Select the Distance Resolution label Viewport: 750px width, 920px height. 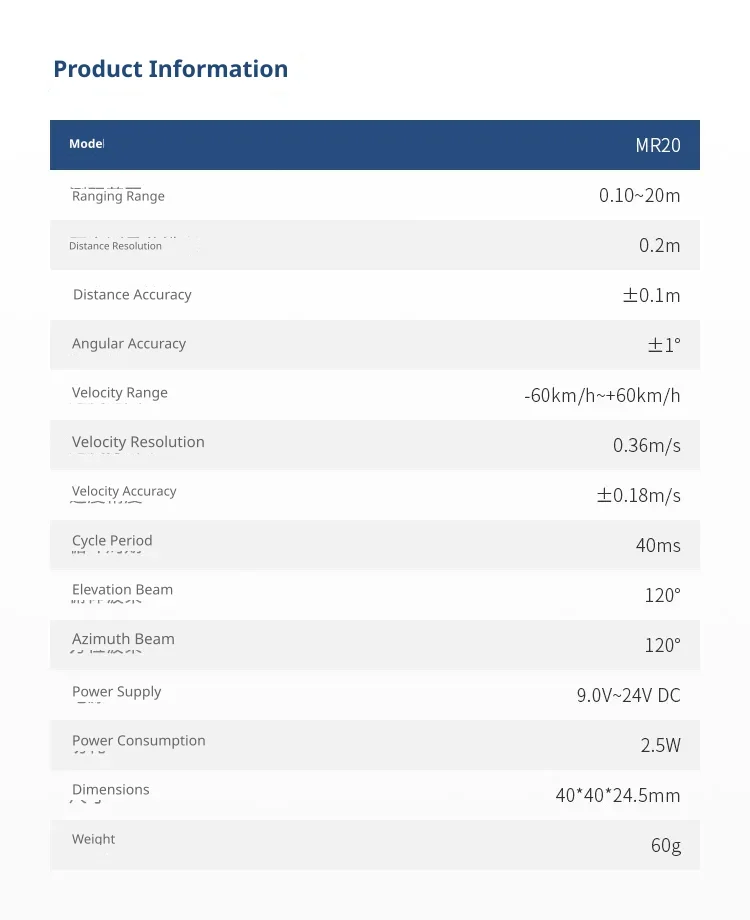tap(115, 246)
